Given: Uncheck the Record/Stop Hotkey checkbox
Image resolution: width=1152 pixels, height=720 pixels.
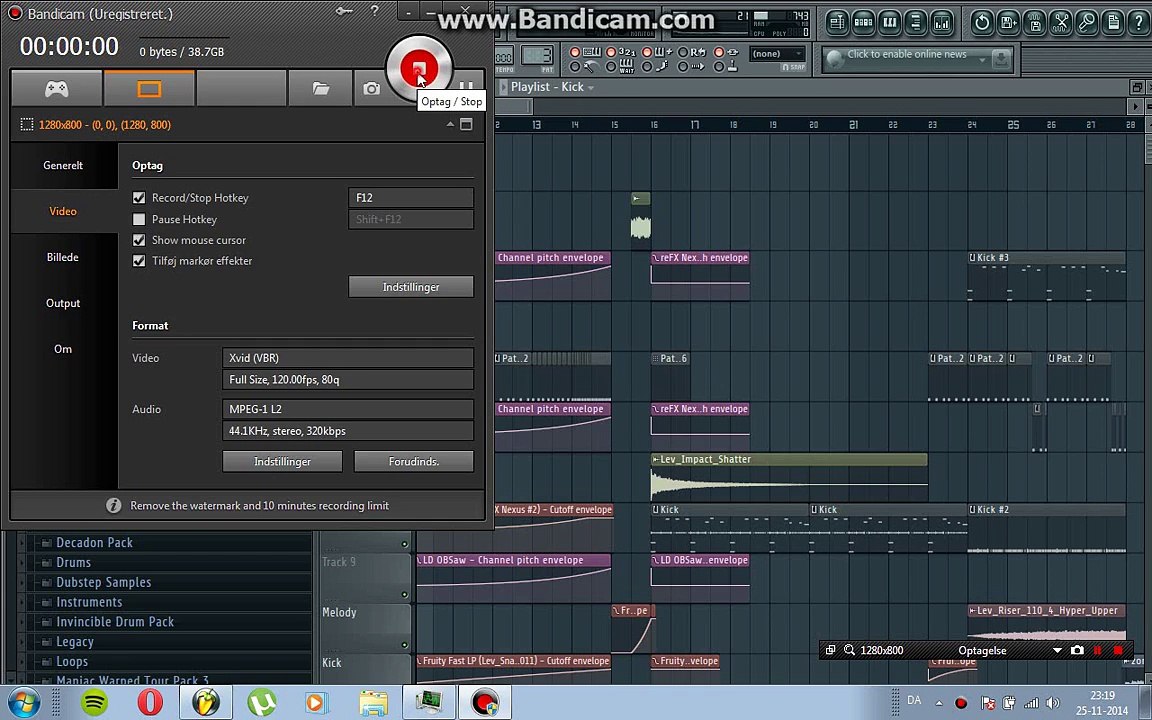Looking at the screenshot, I should click(139, 198).
